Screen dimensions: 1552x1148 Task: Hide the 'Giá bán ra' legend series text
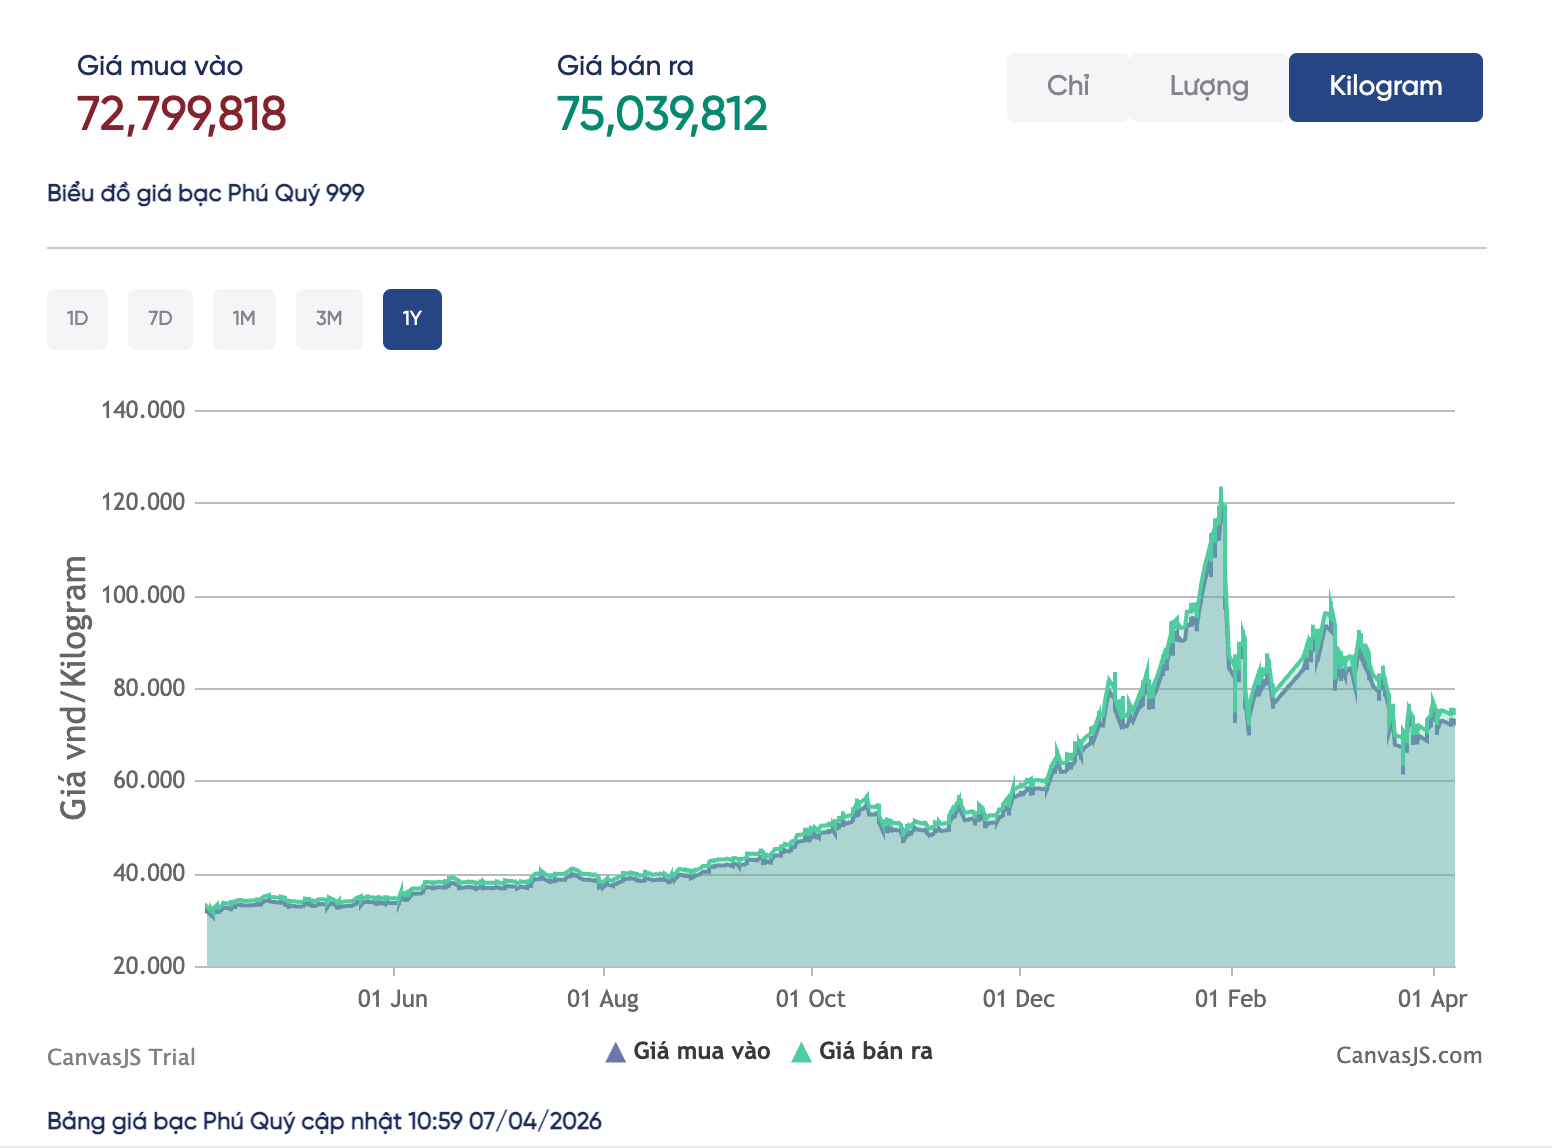click(x=875, y=1051)
